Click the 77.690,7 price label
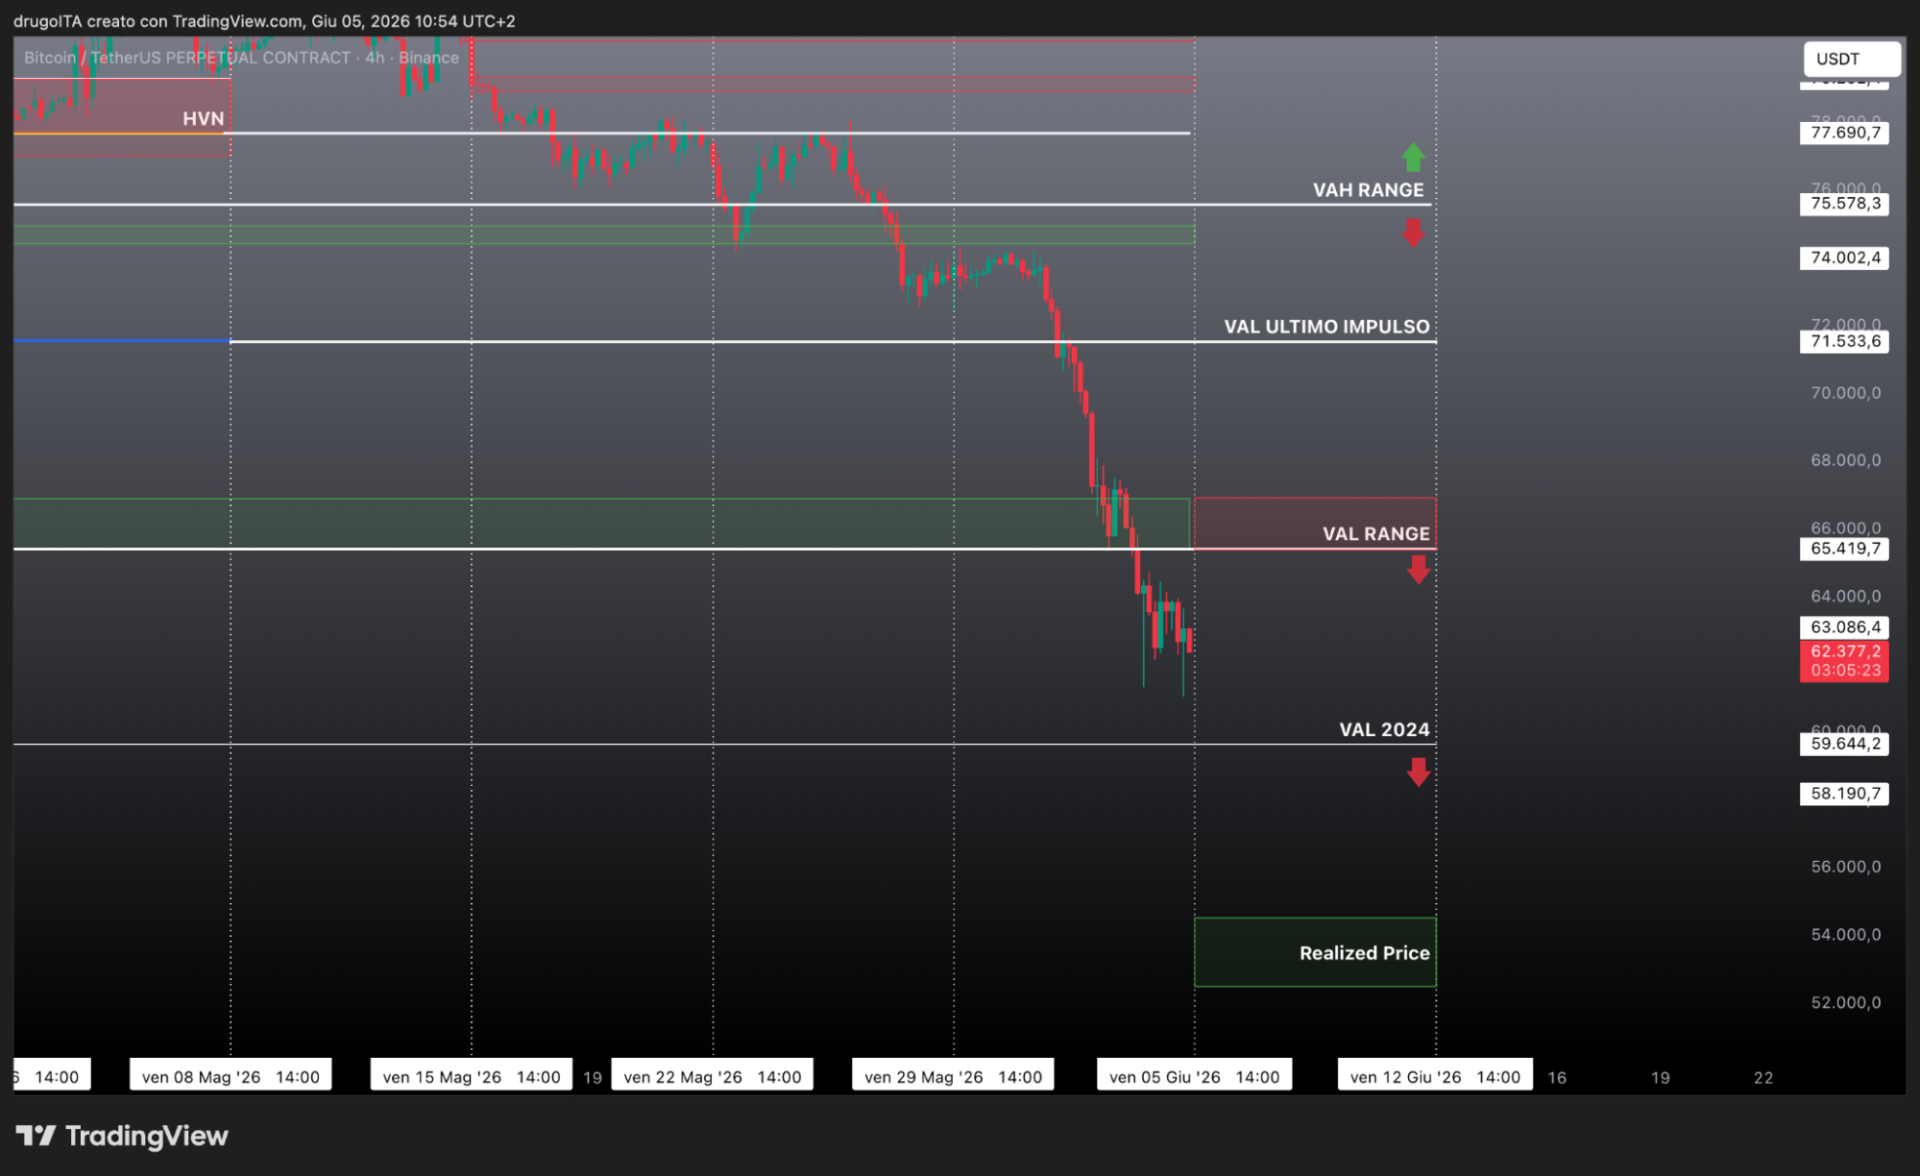 tap(1844, 132)
